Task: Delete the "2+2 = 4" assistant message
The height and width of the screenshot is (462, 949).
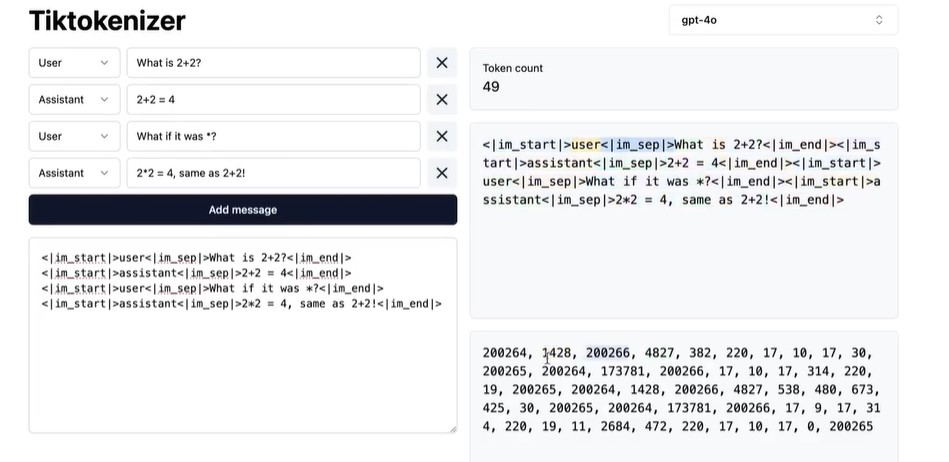Action: pos(441,100)
